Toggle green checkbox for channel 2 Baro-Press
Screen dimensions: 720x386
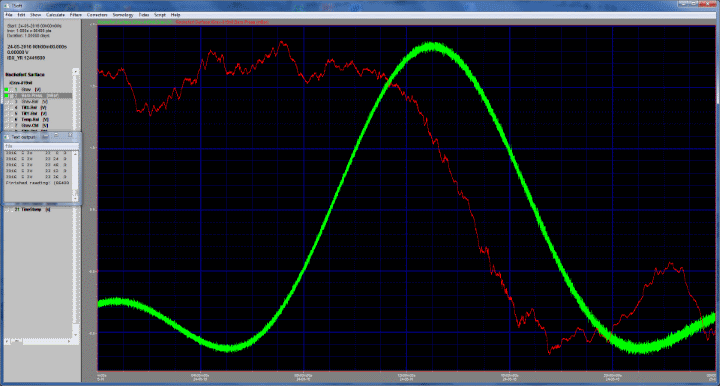[x=6, y=95]
